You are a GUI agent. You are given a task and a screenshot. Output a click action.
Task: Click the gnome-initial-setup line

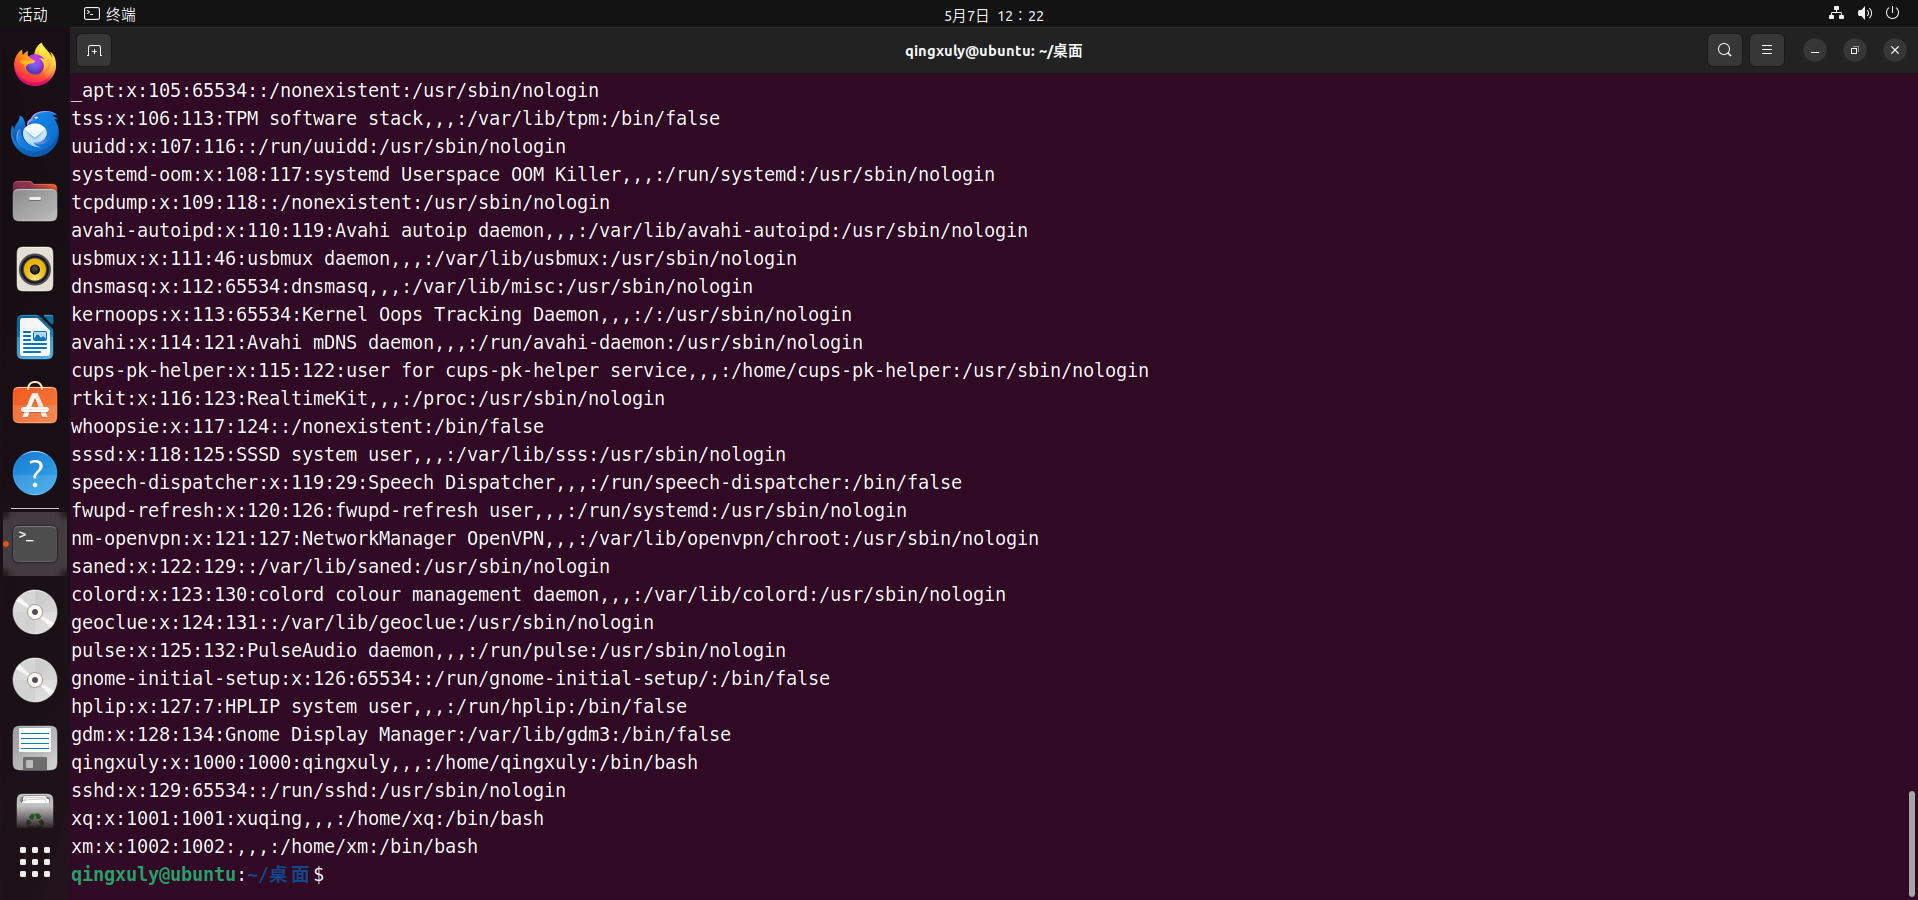click(x=450, y=678)
